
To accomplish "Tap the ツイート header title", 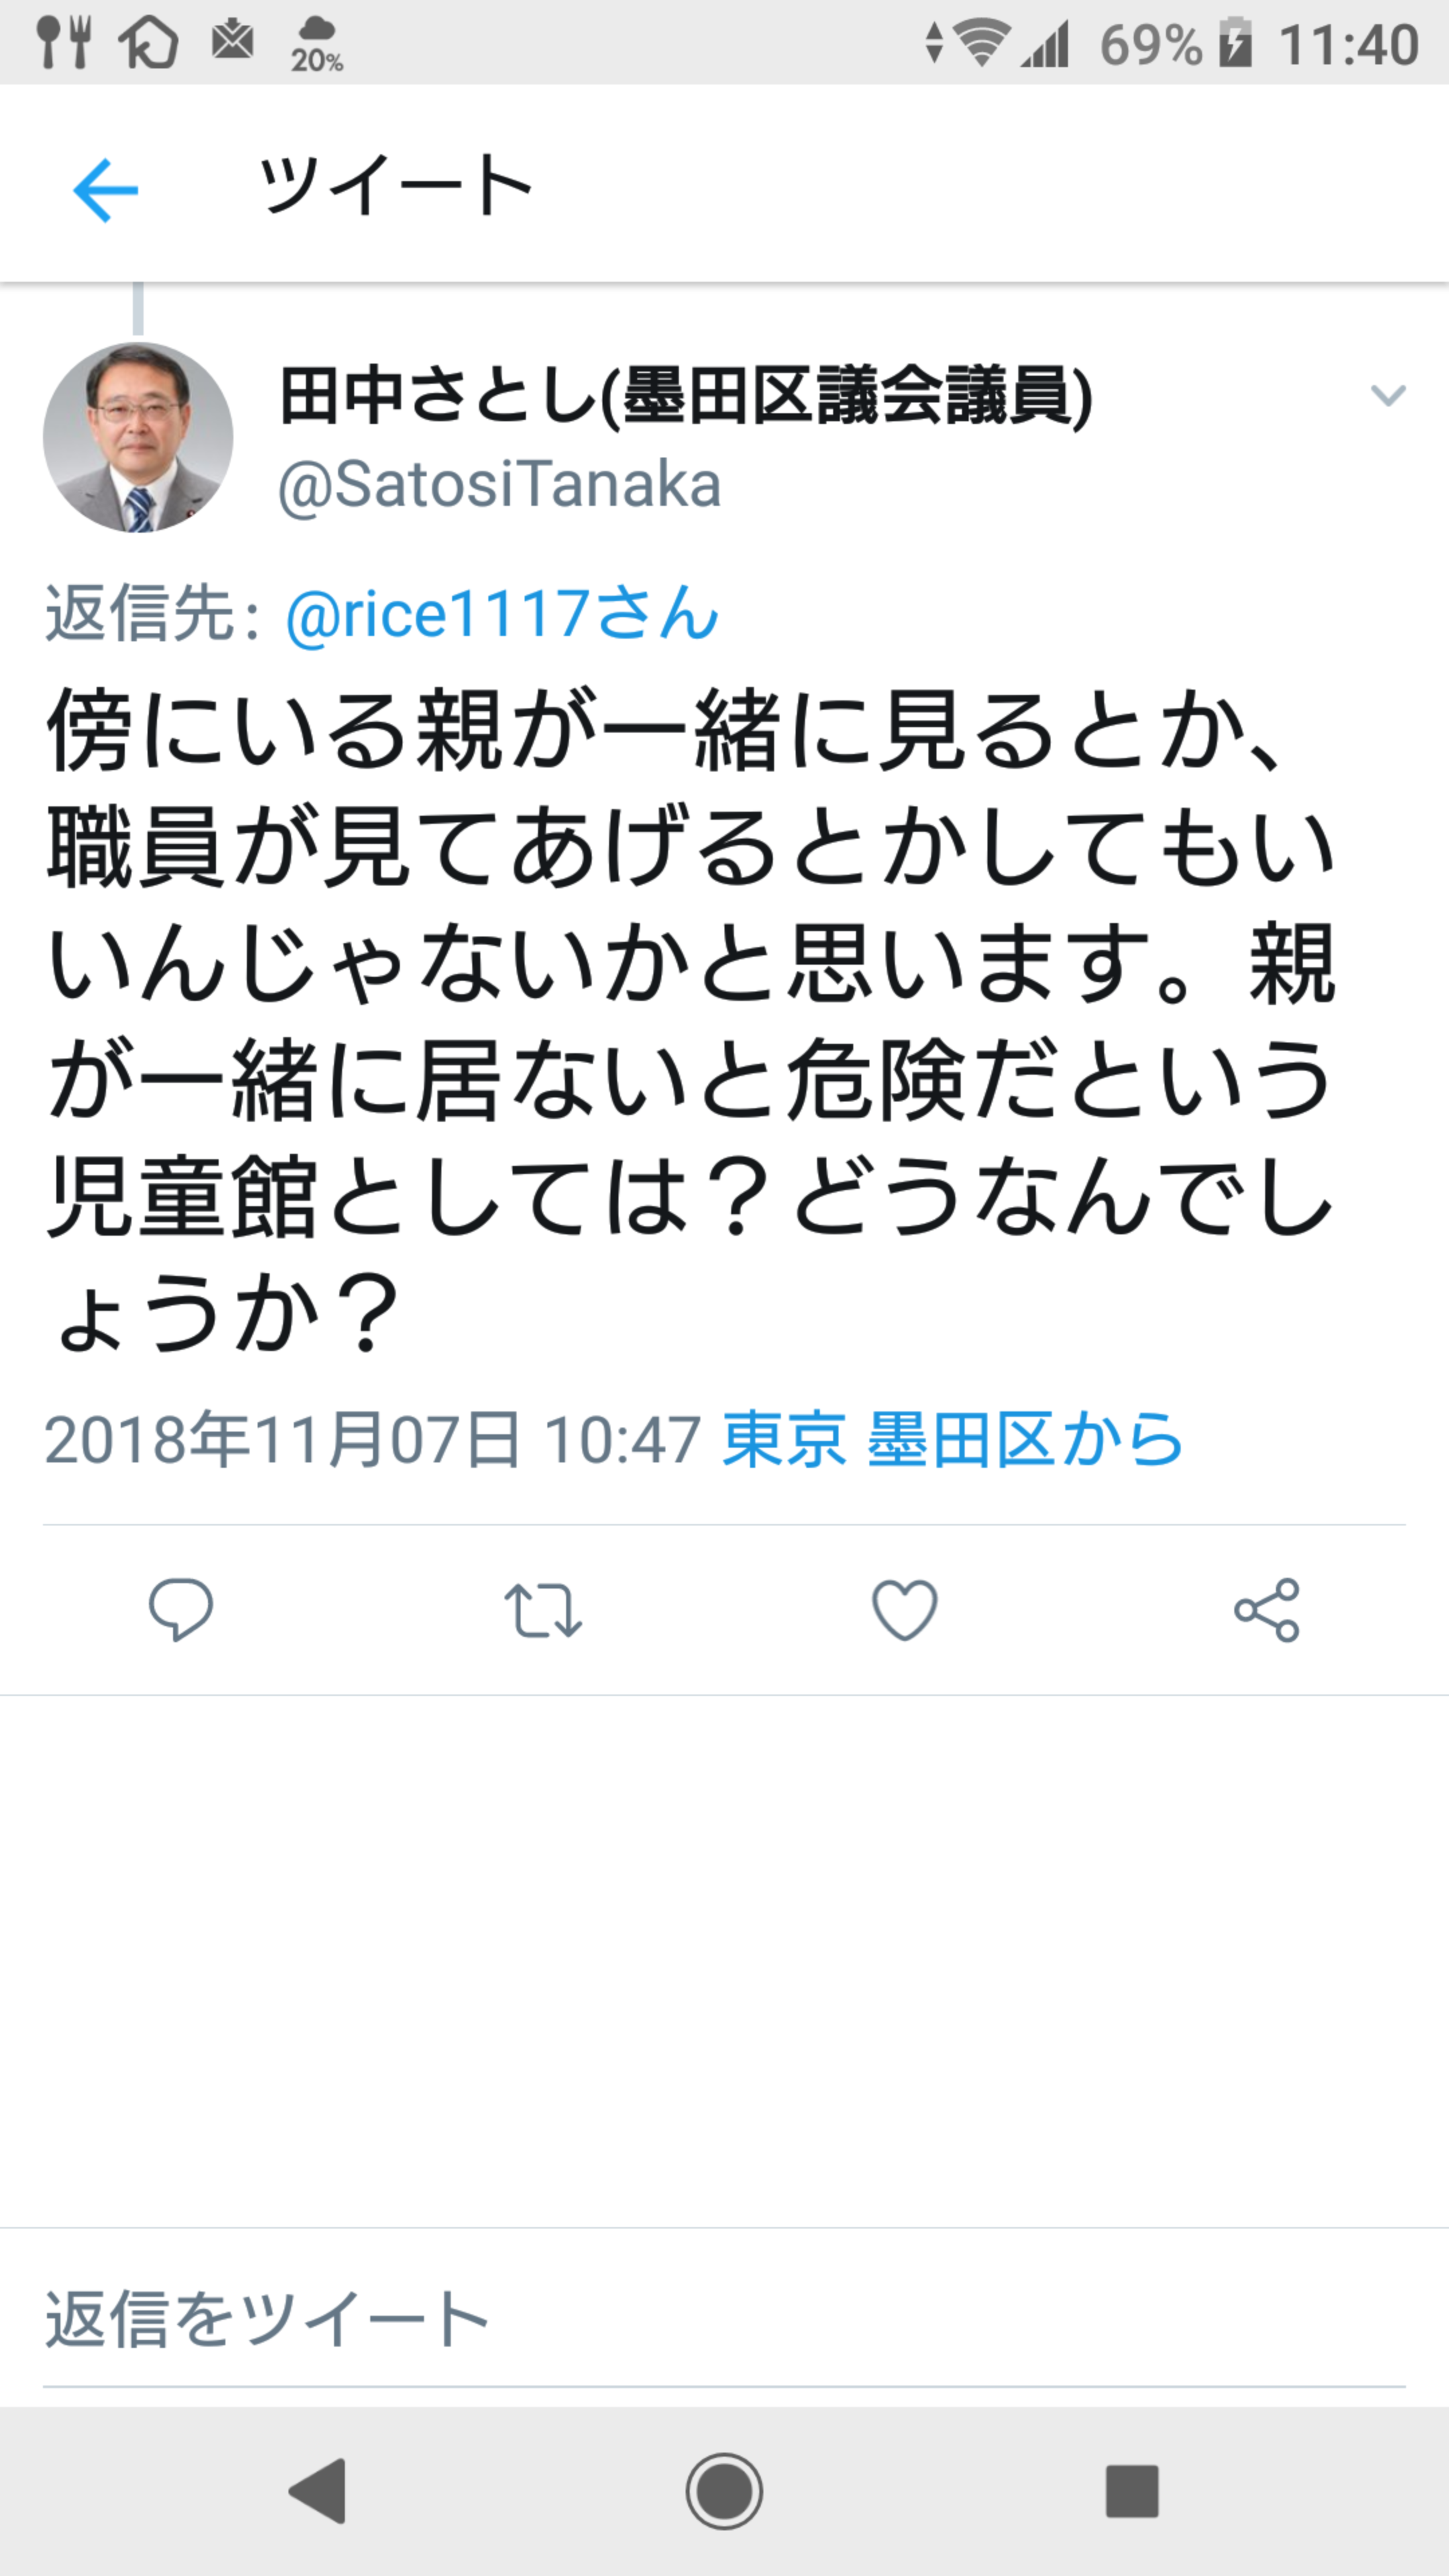I will 396,186.
